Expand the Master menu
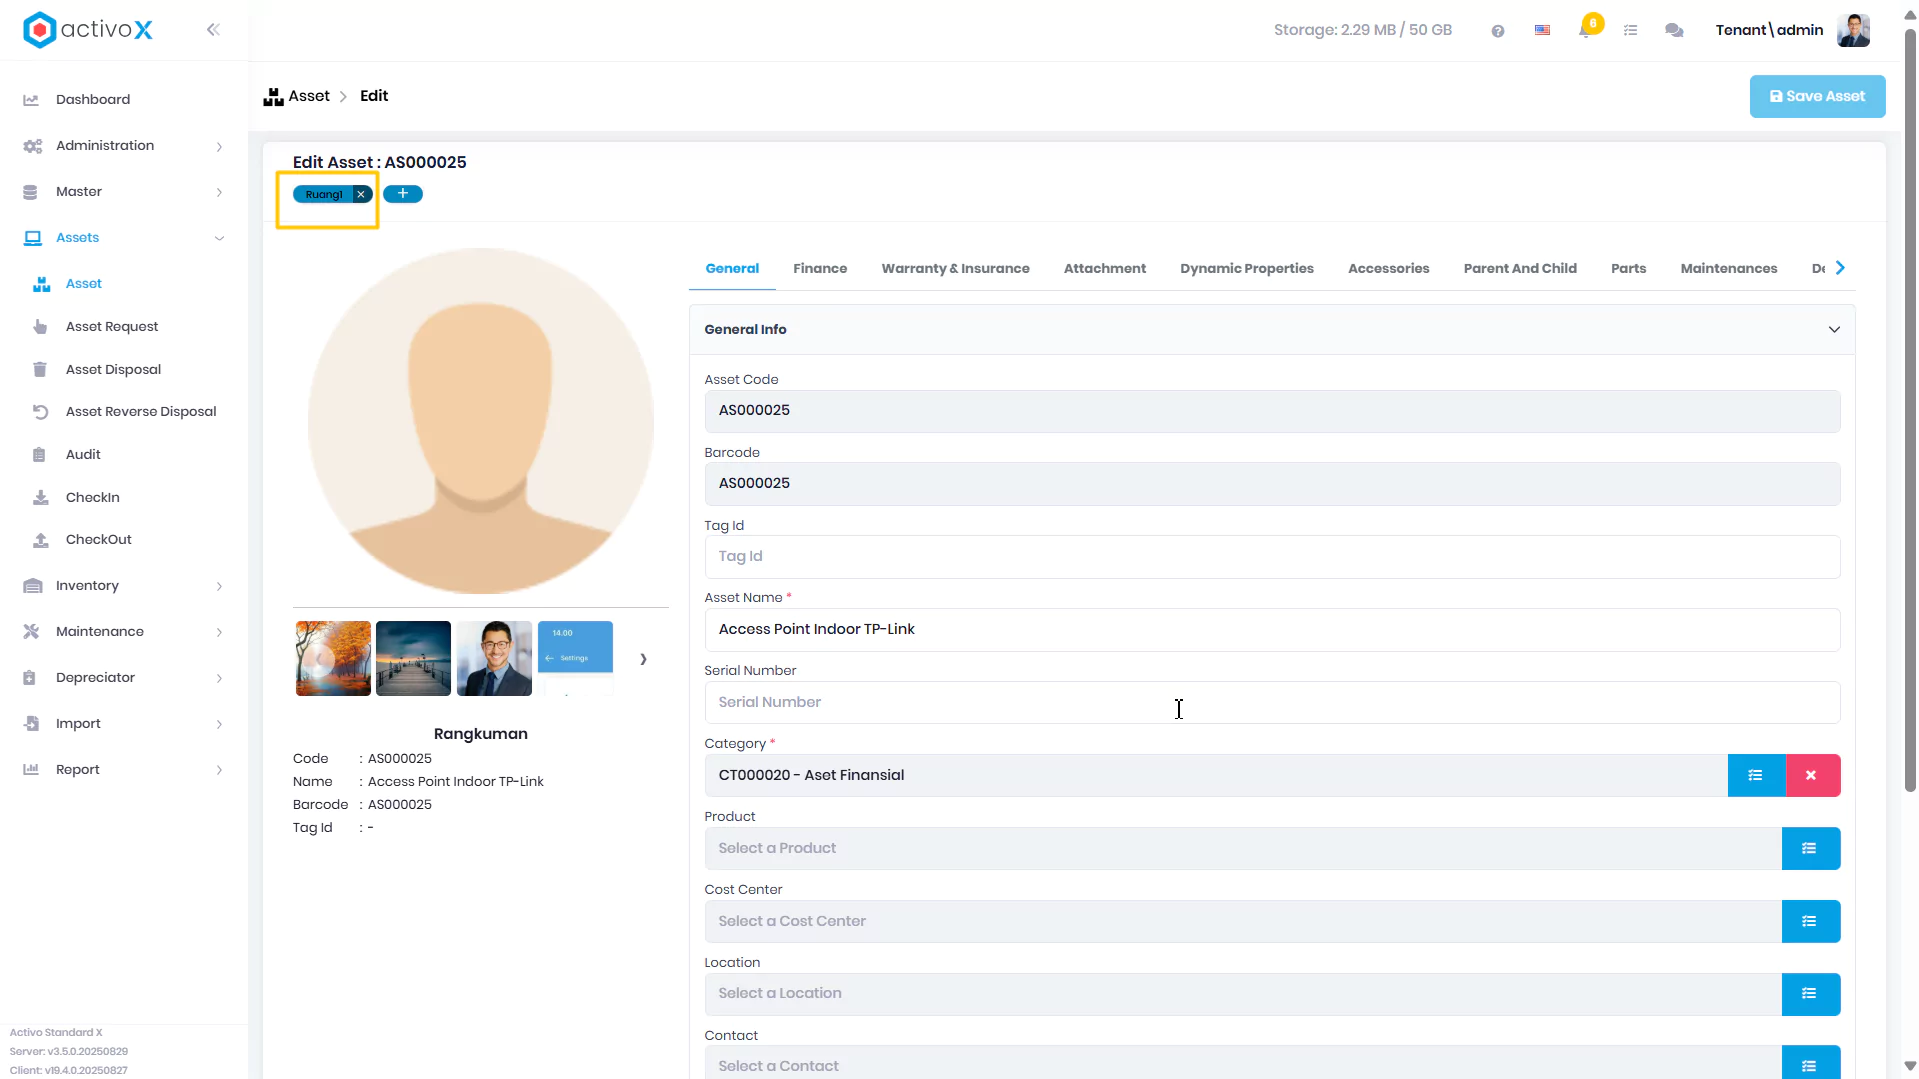The width and height of the screenshot is (1919, 1079). coord(124,192)
